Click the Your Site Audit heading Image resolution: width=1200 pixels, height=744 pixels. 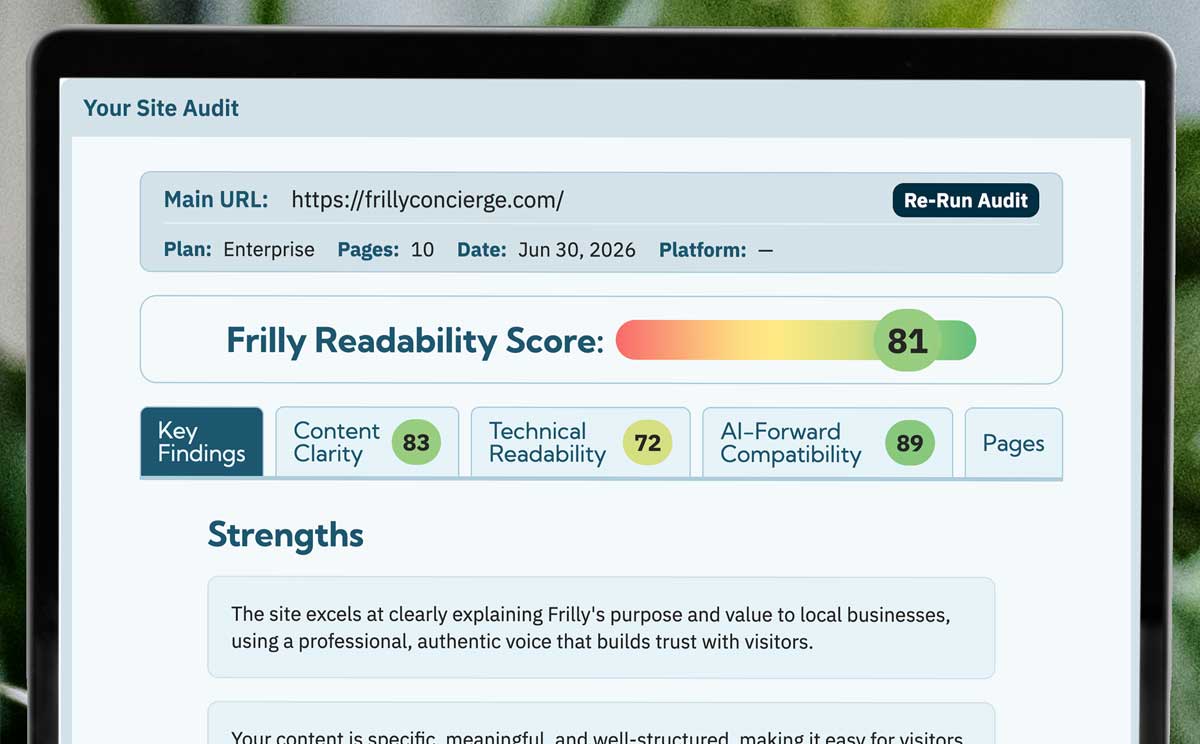(161, 108)
